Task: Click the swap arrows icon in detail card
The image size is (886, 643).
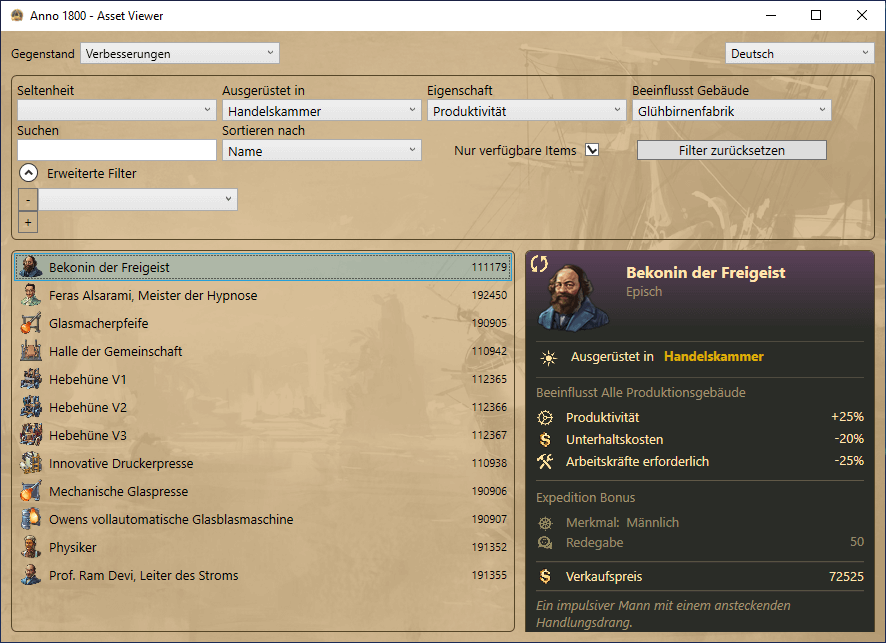Action: 539,263
